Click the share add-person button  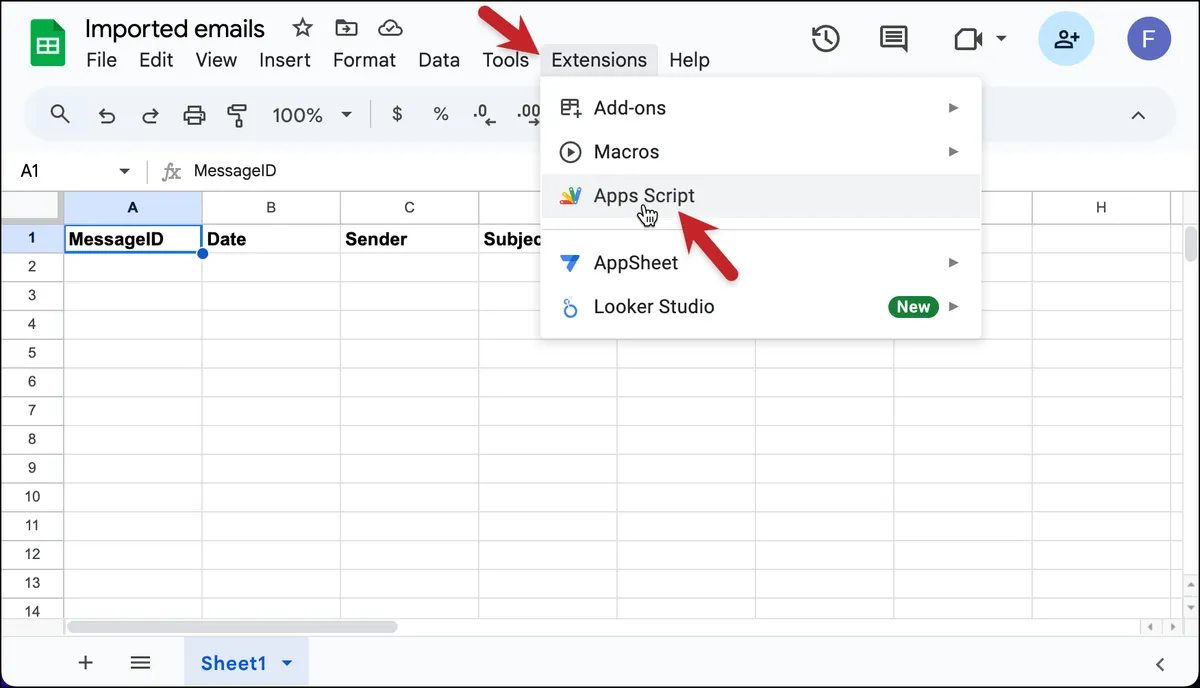(1066, 40)
